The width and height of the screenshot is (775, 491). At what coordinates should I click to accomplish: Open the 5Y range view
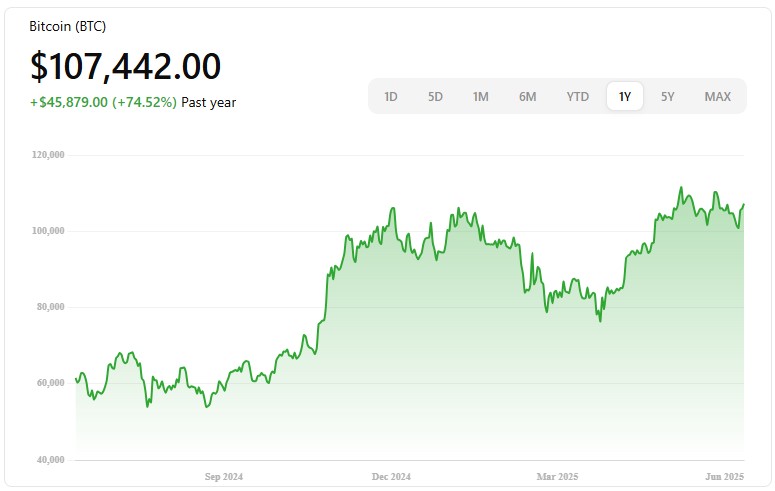(x=668, y=97)
